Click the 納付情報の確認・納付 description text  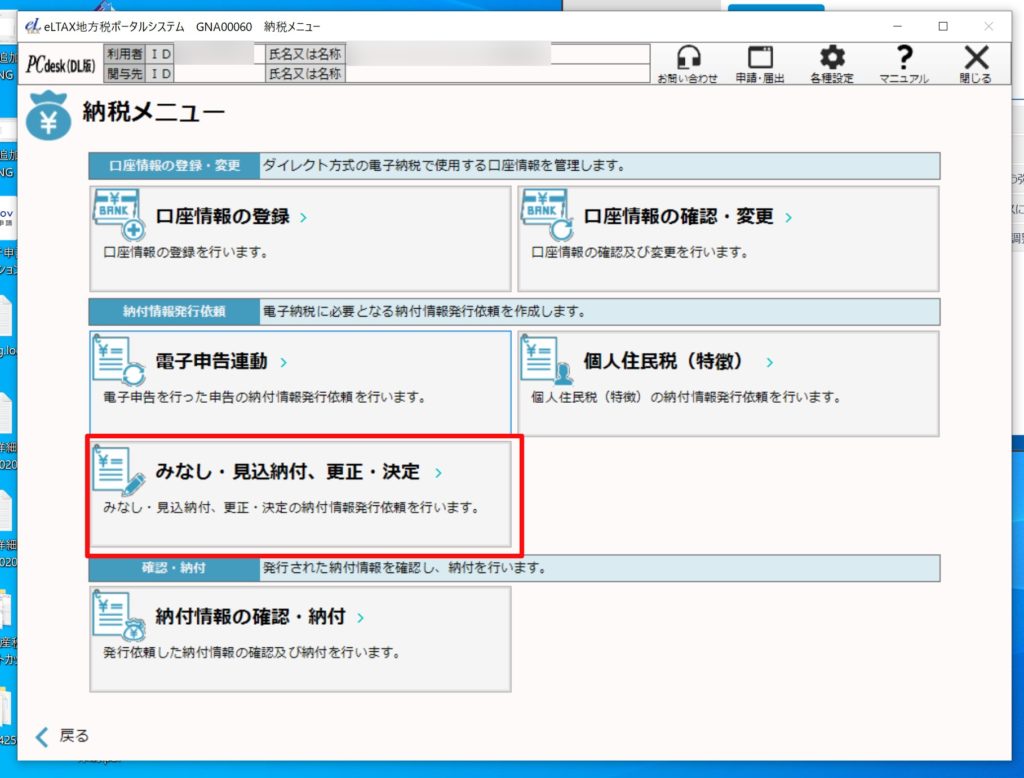251,653
